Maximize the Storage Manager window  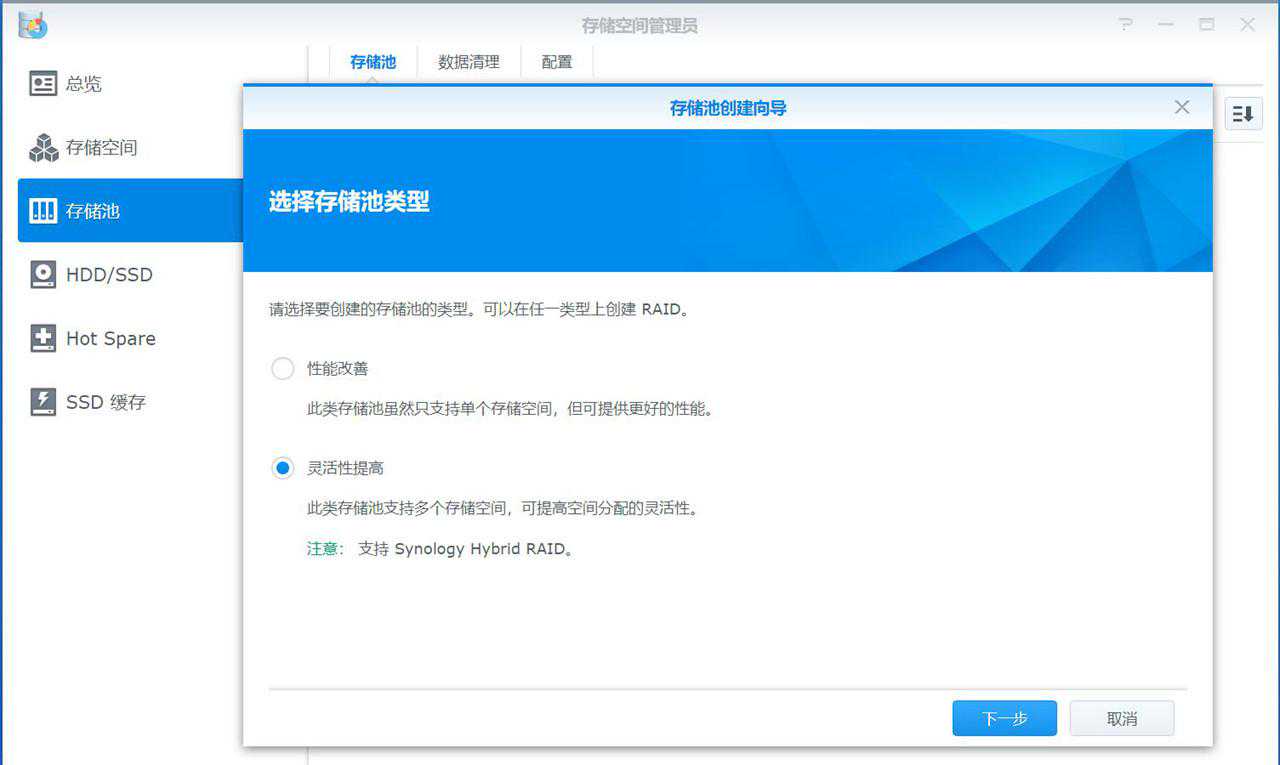1207,25
